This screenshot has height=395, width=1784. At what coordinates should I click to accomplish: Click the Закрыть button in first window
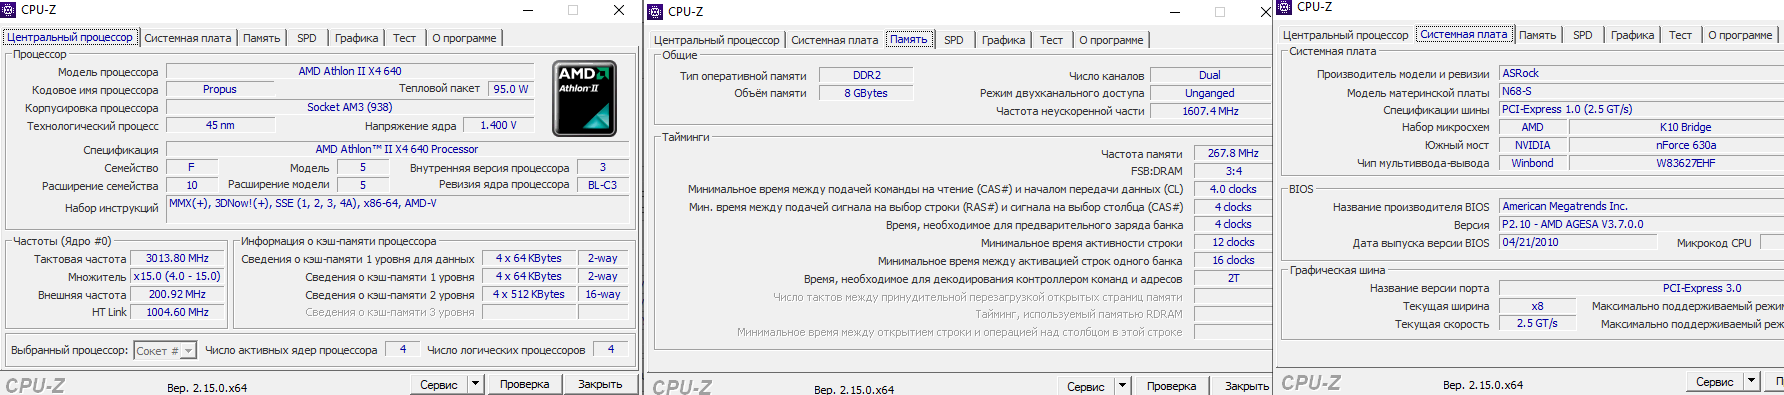(x=600, y=384)
